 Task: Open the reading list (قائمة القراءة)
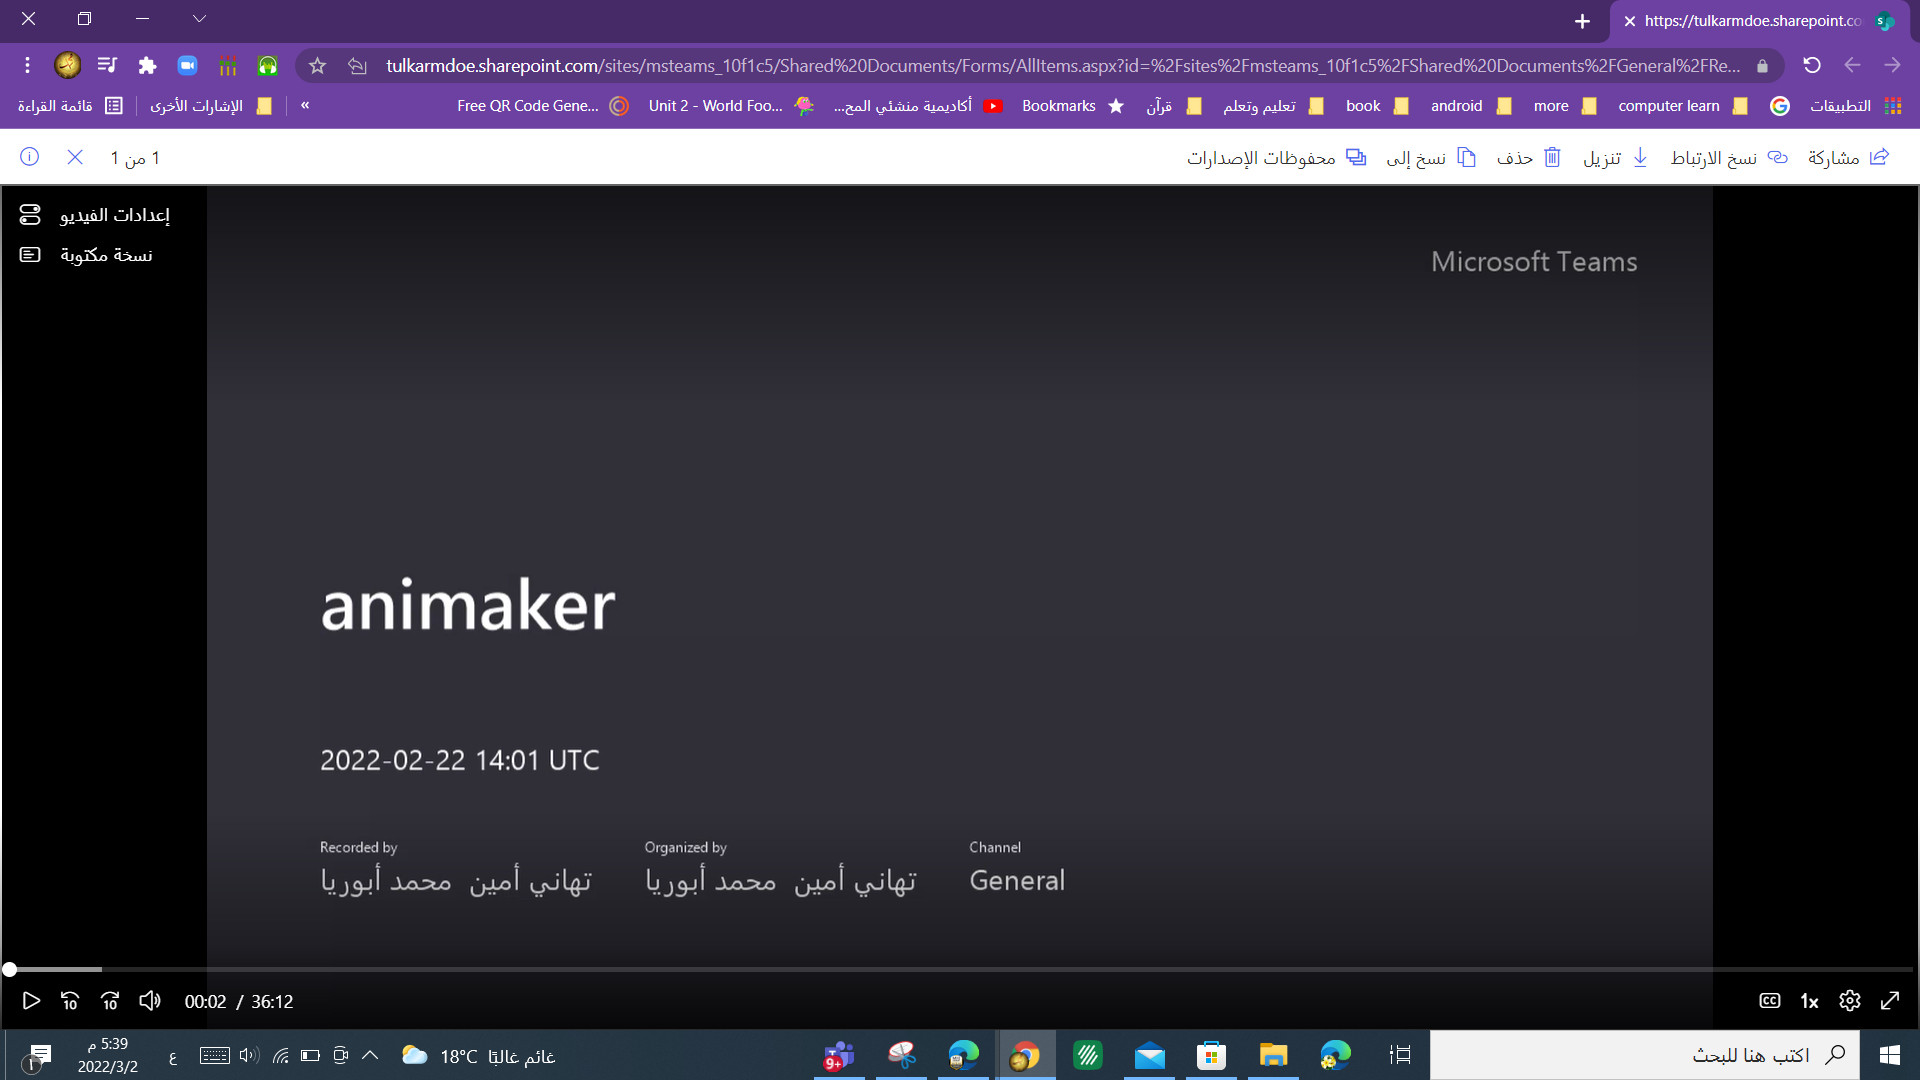70,106
